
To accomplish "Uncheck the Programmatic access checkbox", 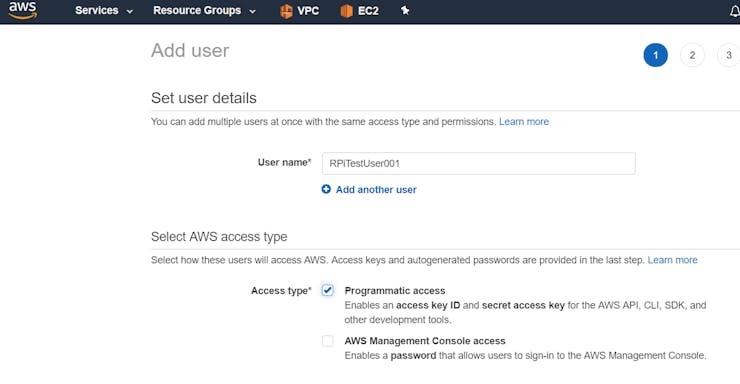I will tap(328, 290).
